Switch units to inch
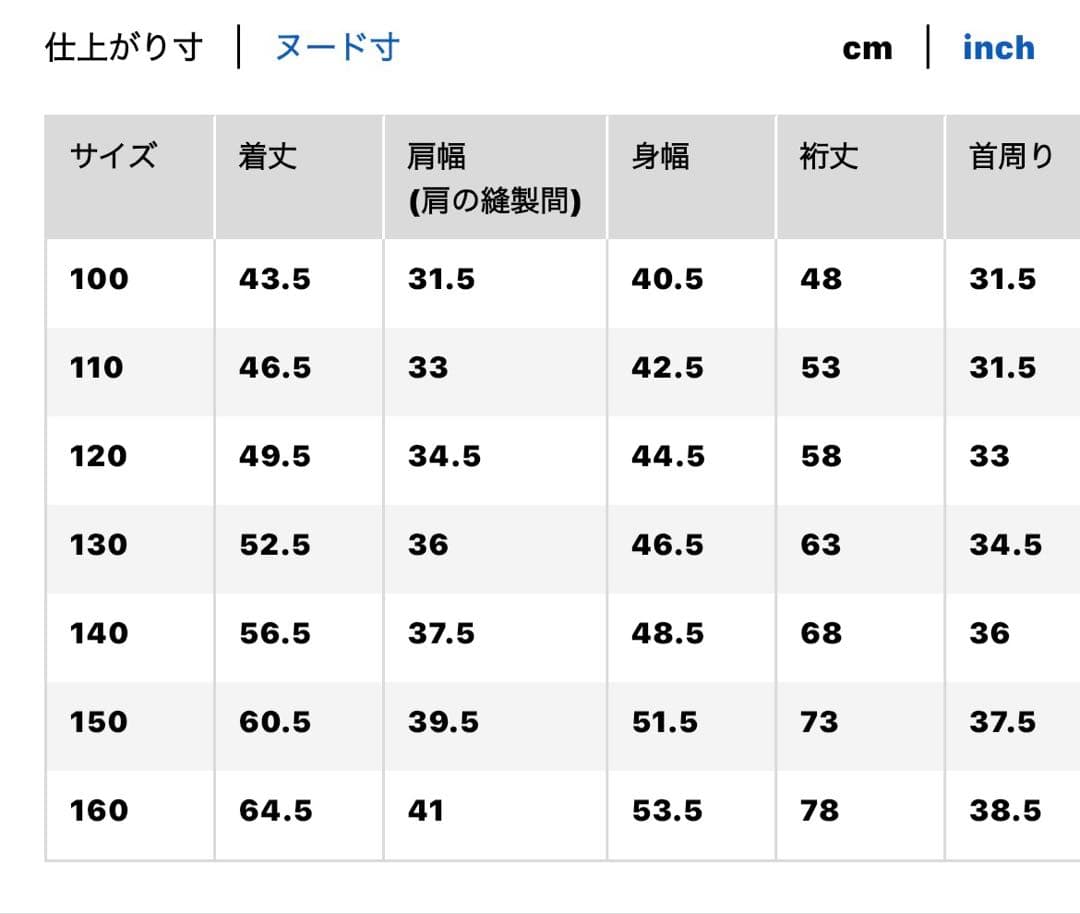The height and width of the screenshot is (914, 1080). (x=998, y=48)
